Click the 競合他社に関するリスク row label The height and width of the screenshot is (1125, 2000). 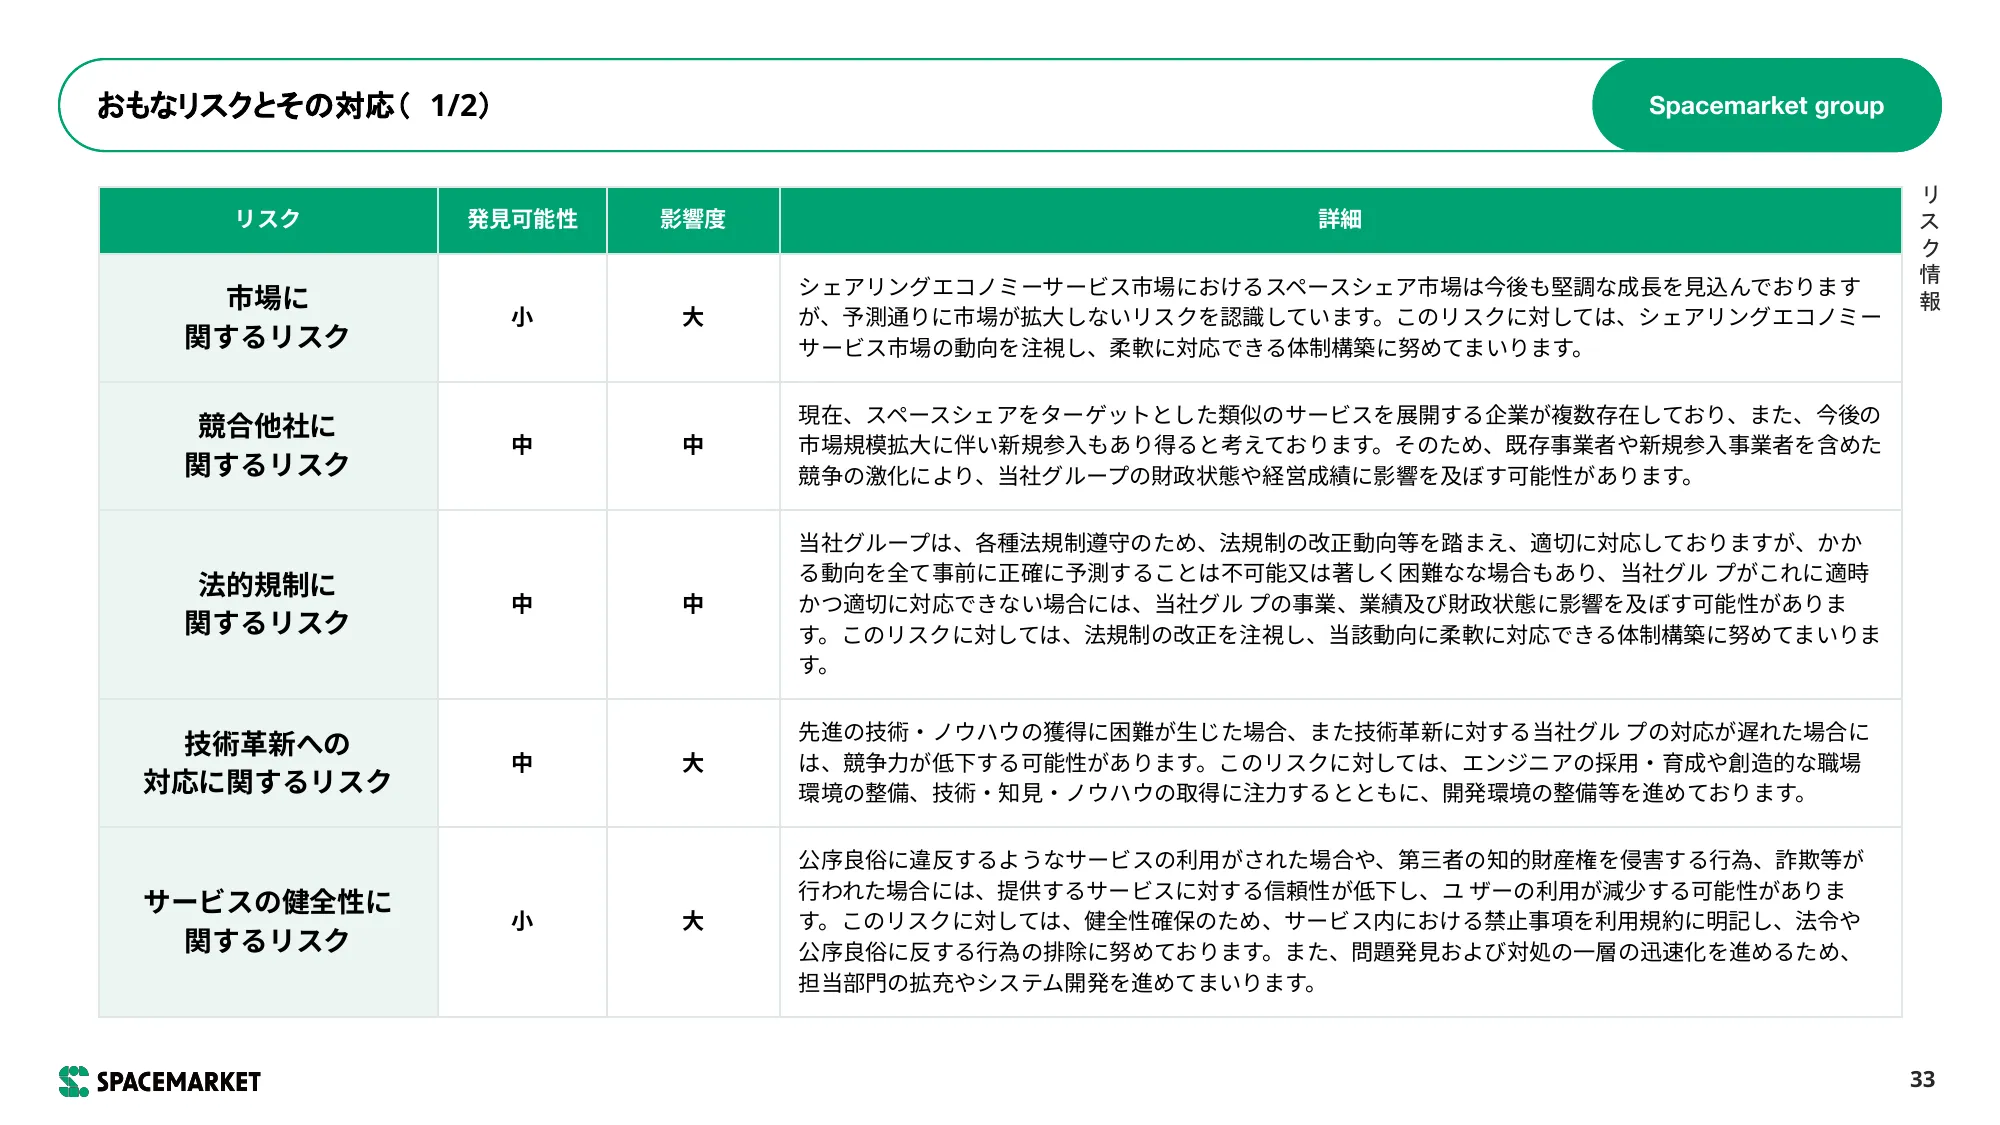268,445
